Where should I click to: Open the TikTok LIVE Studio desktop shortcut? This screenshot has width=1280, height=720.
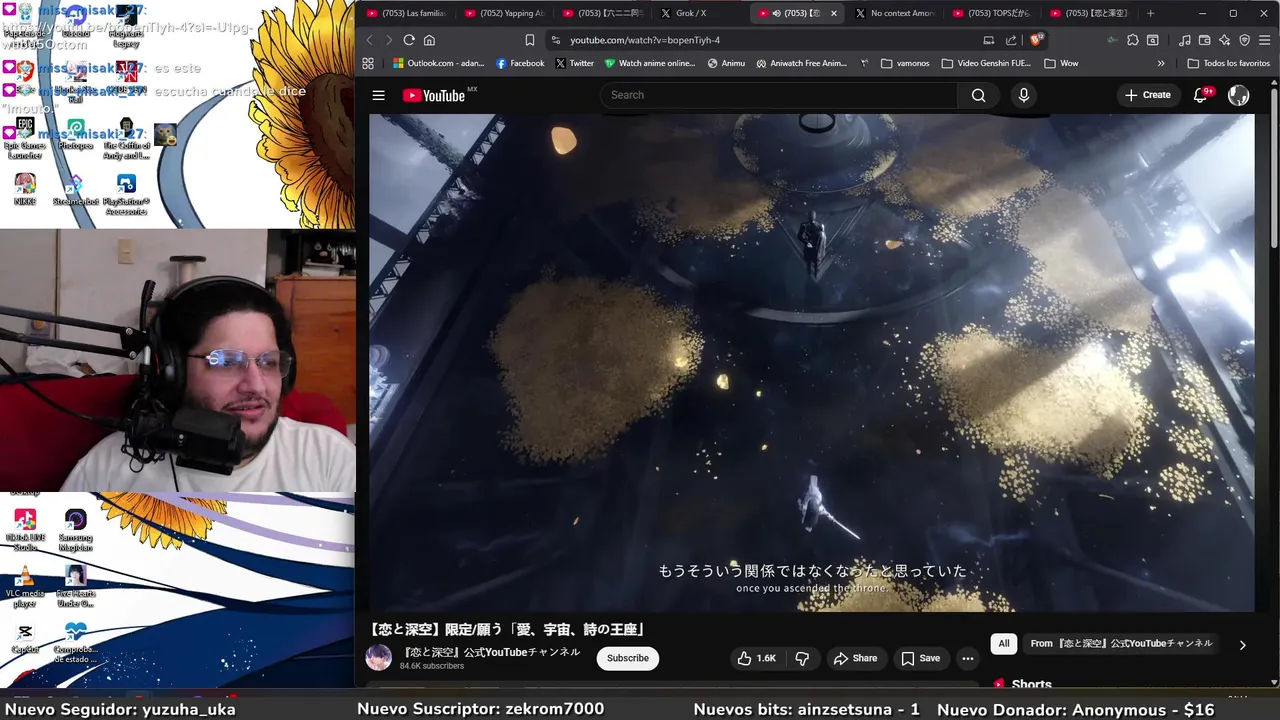pos(25,530)
